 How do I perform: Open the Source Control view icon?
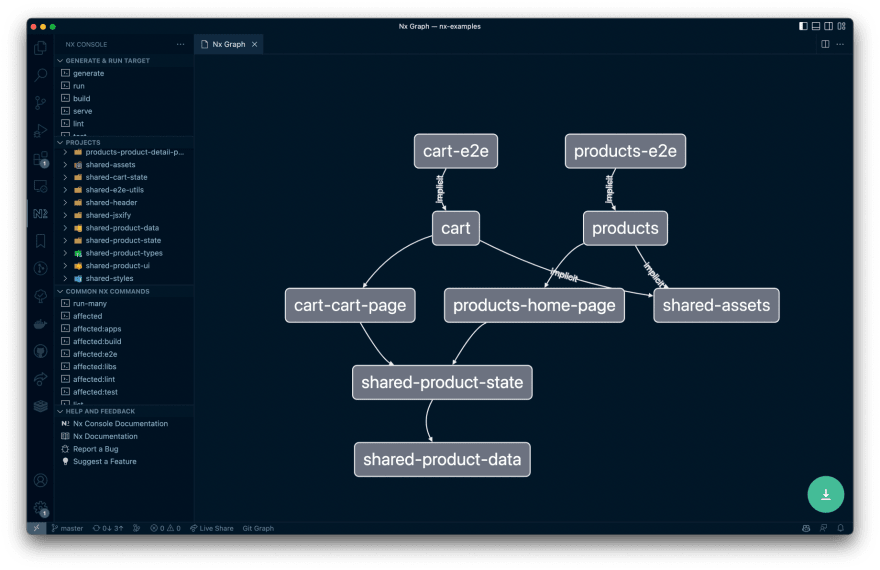(40, 103)
